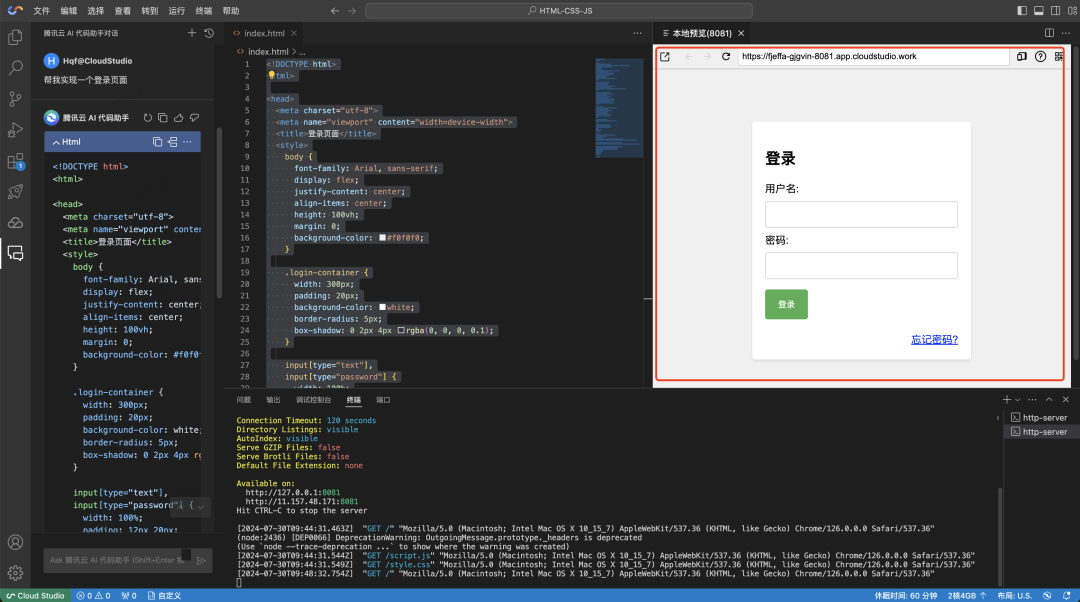Viewport: 1080px width, 602px height.
Task: Focus the 用户名 input field
Action: pyautogui.click(x=861, y=214)
